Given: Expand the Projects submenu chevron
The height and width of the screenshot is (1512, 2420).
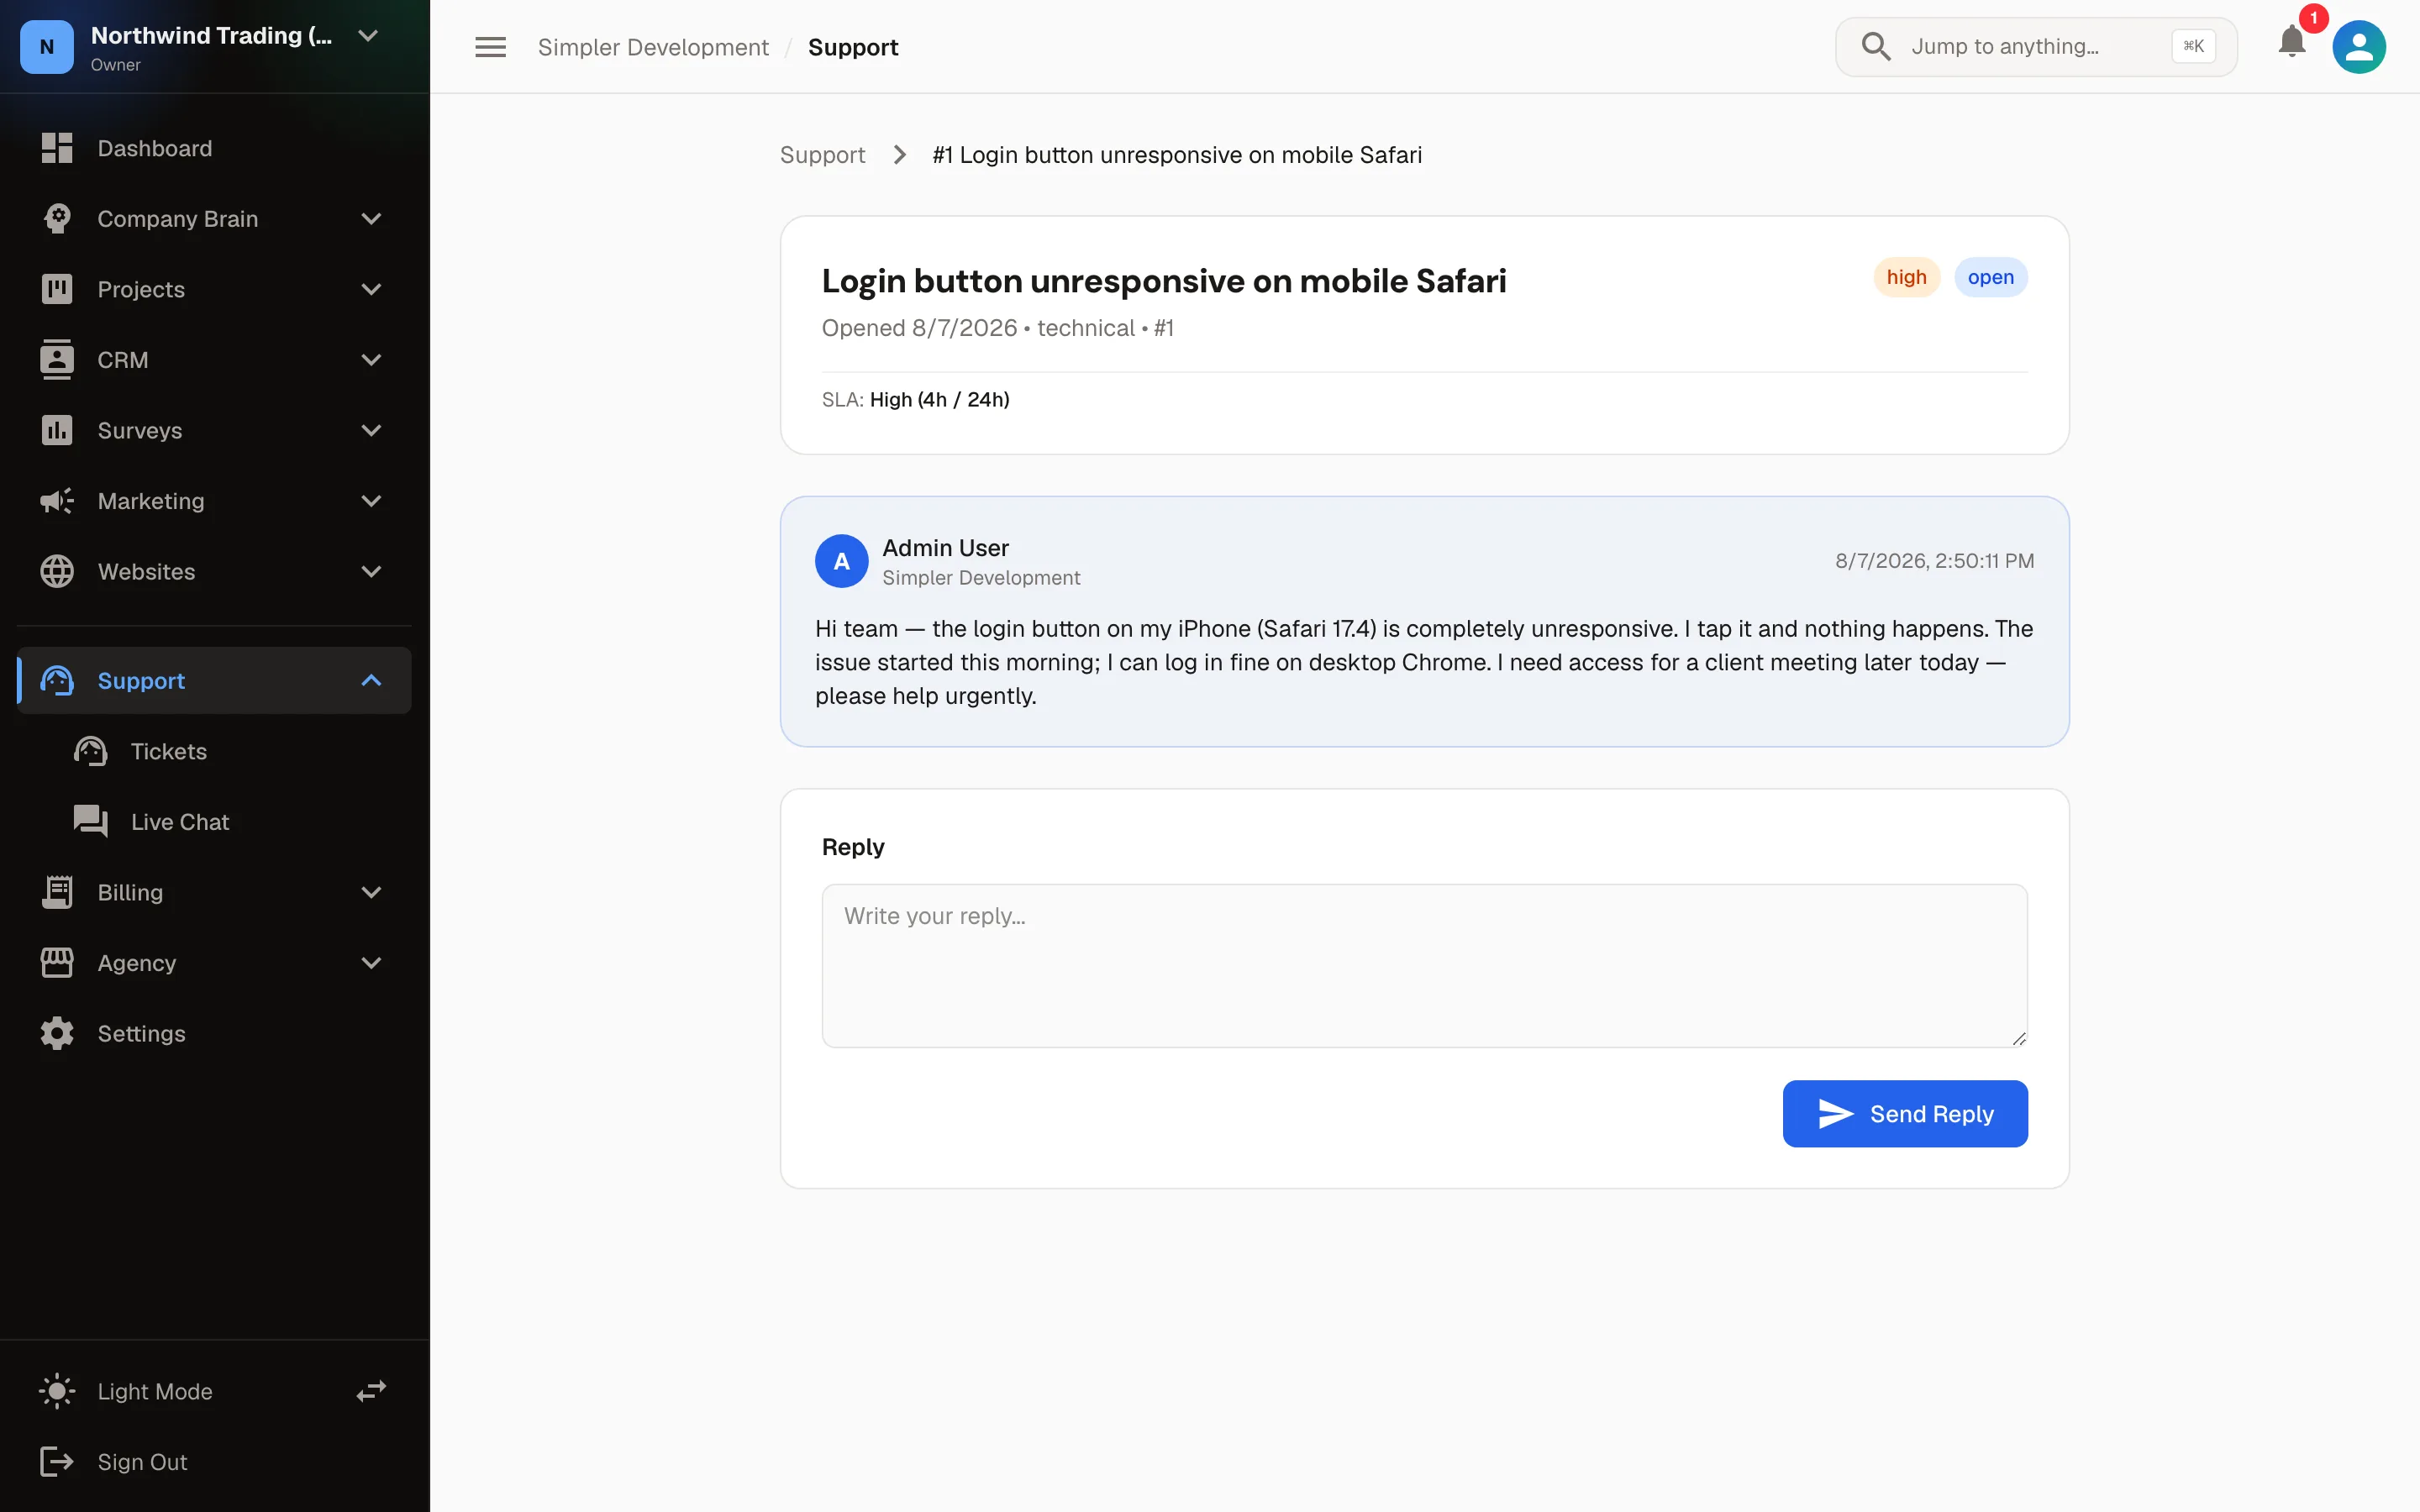Looking at the screenshot, I should click(x=371, y=289).
